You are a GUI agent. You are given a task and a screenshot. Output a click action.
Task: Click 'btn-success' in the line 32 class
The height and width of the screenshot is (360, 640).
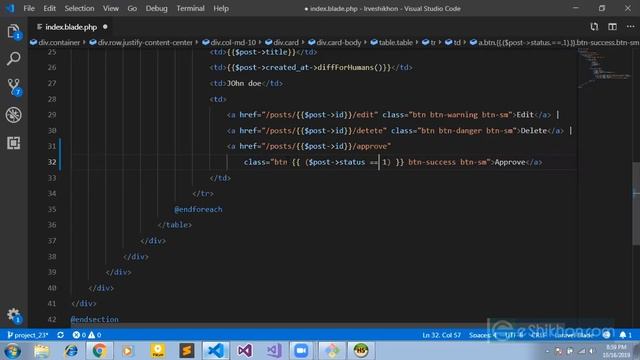(x=432, y=162)
